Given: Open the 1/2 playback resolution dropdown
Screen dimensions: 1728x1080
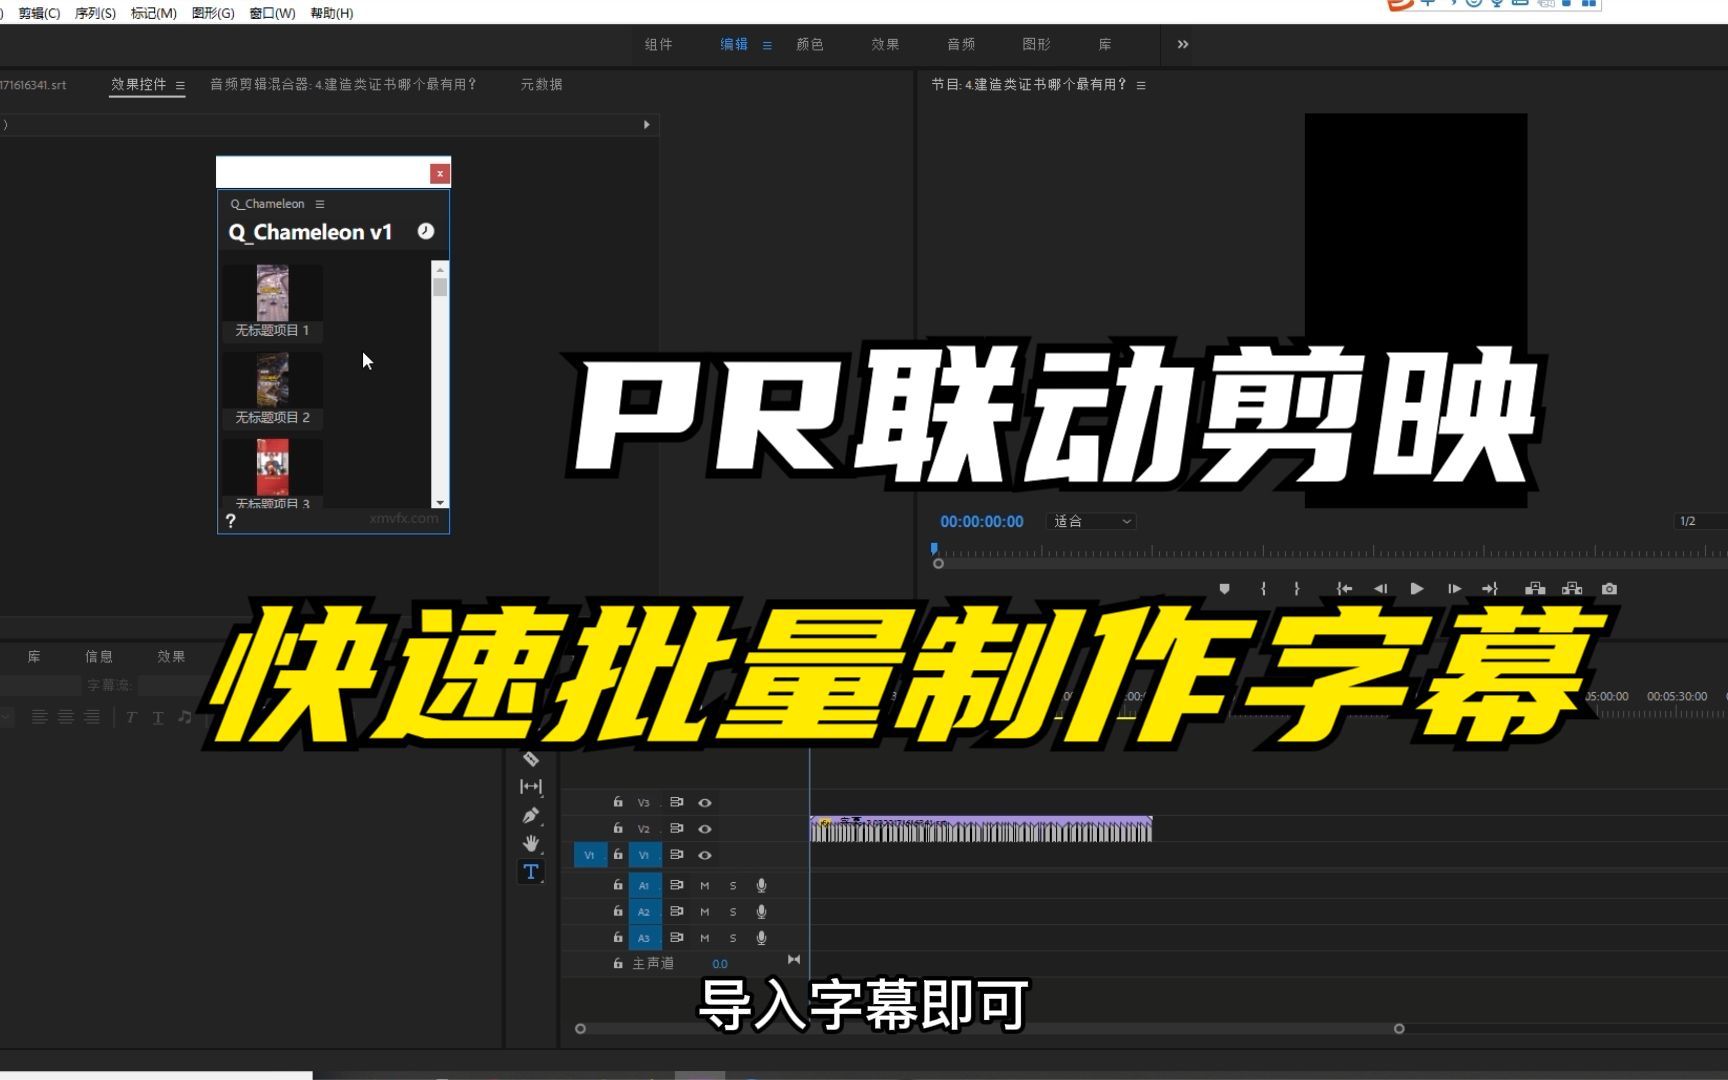Looking at the screenshot, I should point(1701,521).
